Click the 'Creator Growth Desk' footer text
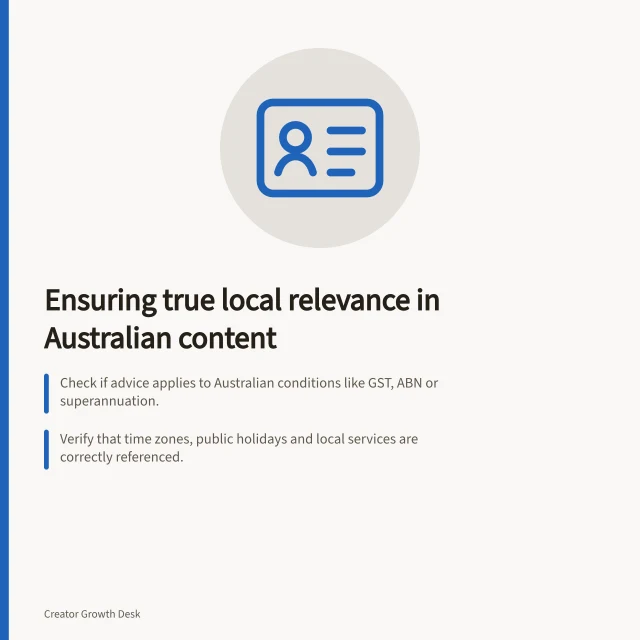The width and height of the screenshot is (640, 640). point(92,614)
